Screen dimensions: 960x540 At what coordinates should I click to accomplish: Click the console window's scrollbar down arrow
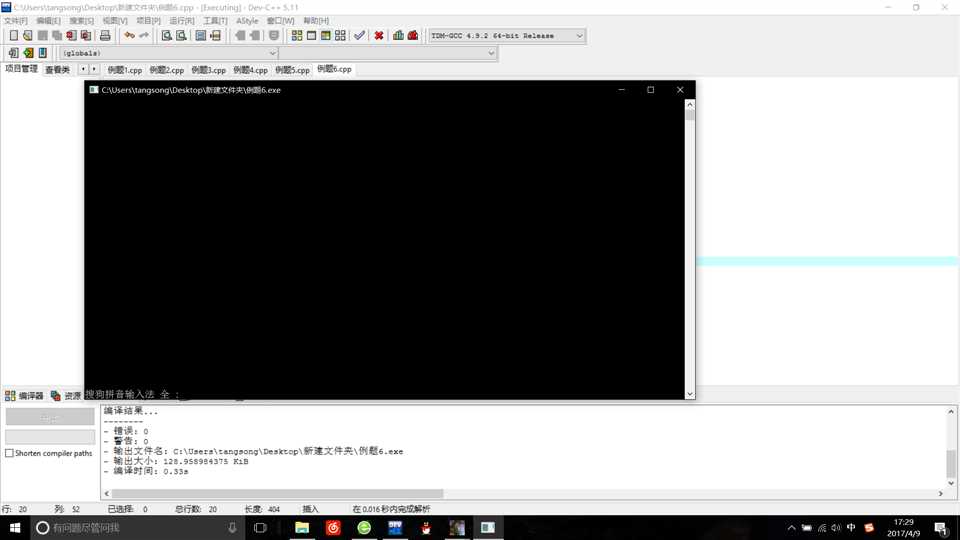(x=690, y=394)
